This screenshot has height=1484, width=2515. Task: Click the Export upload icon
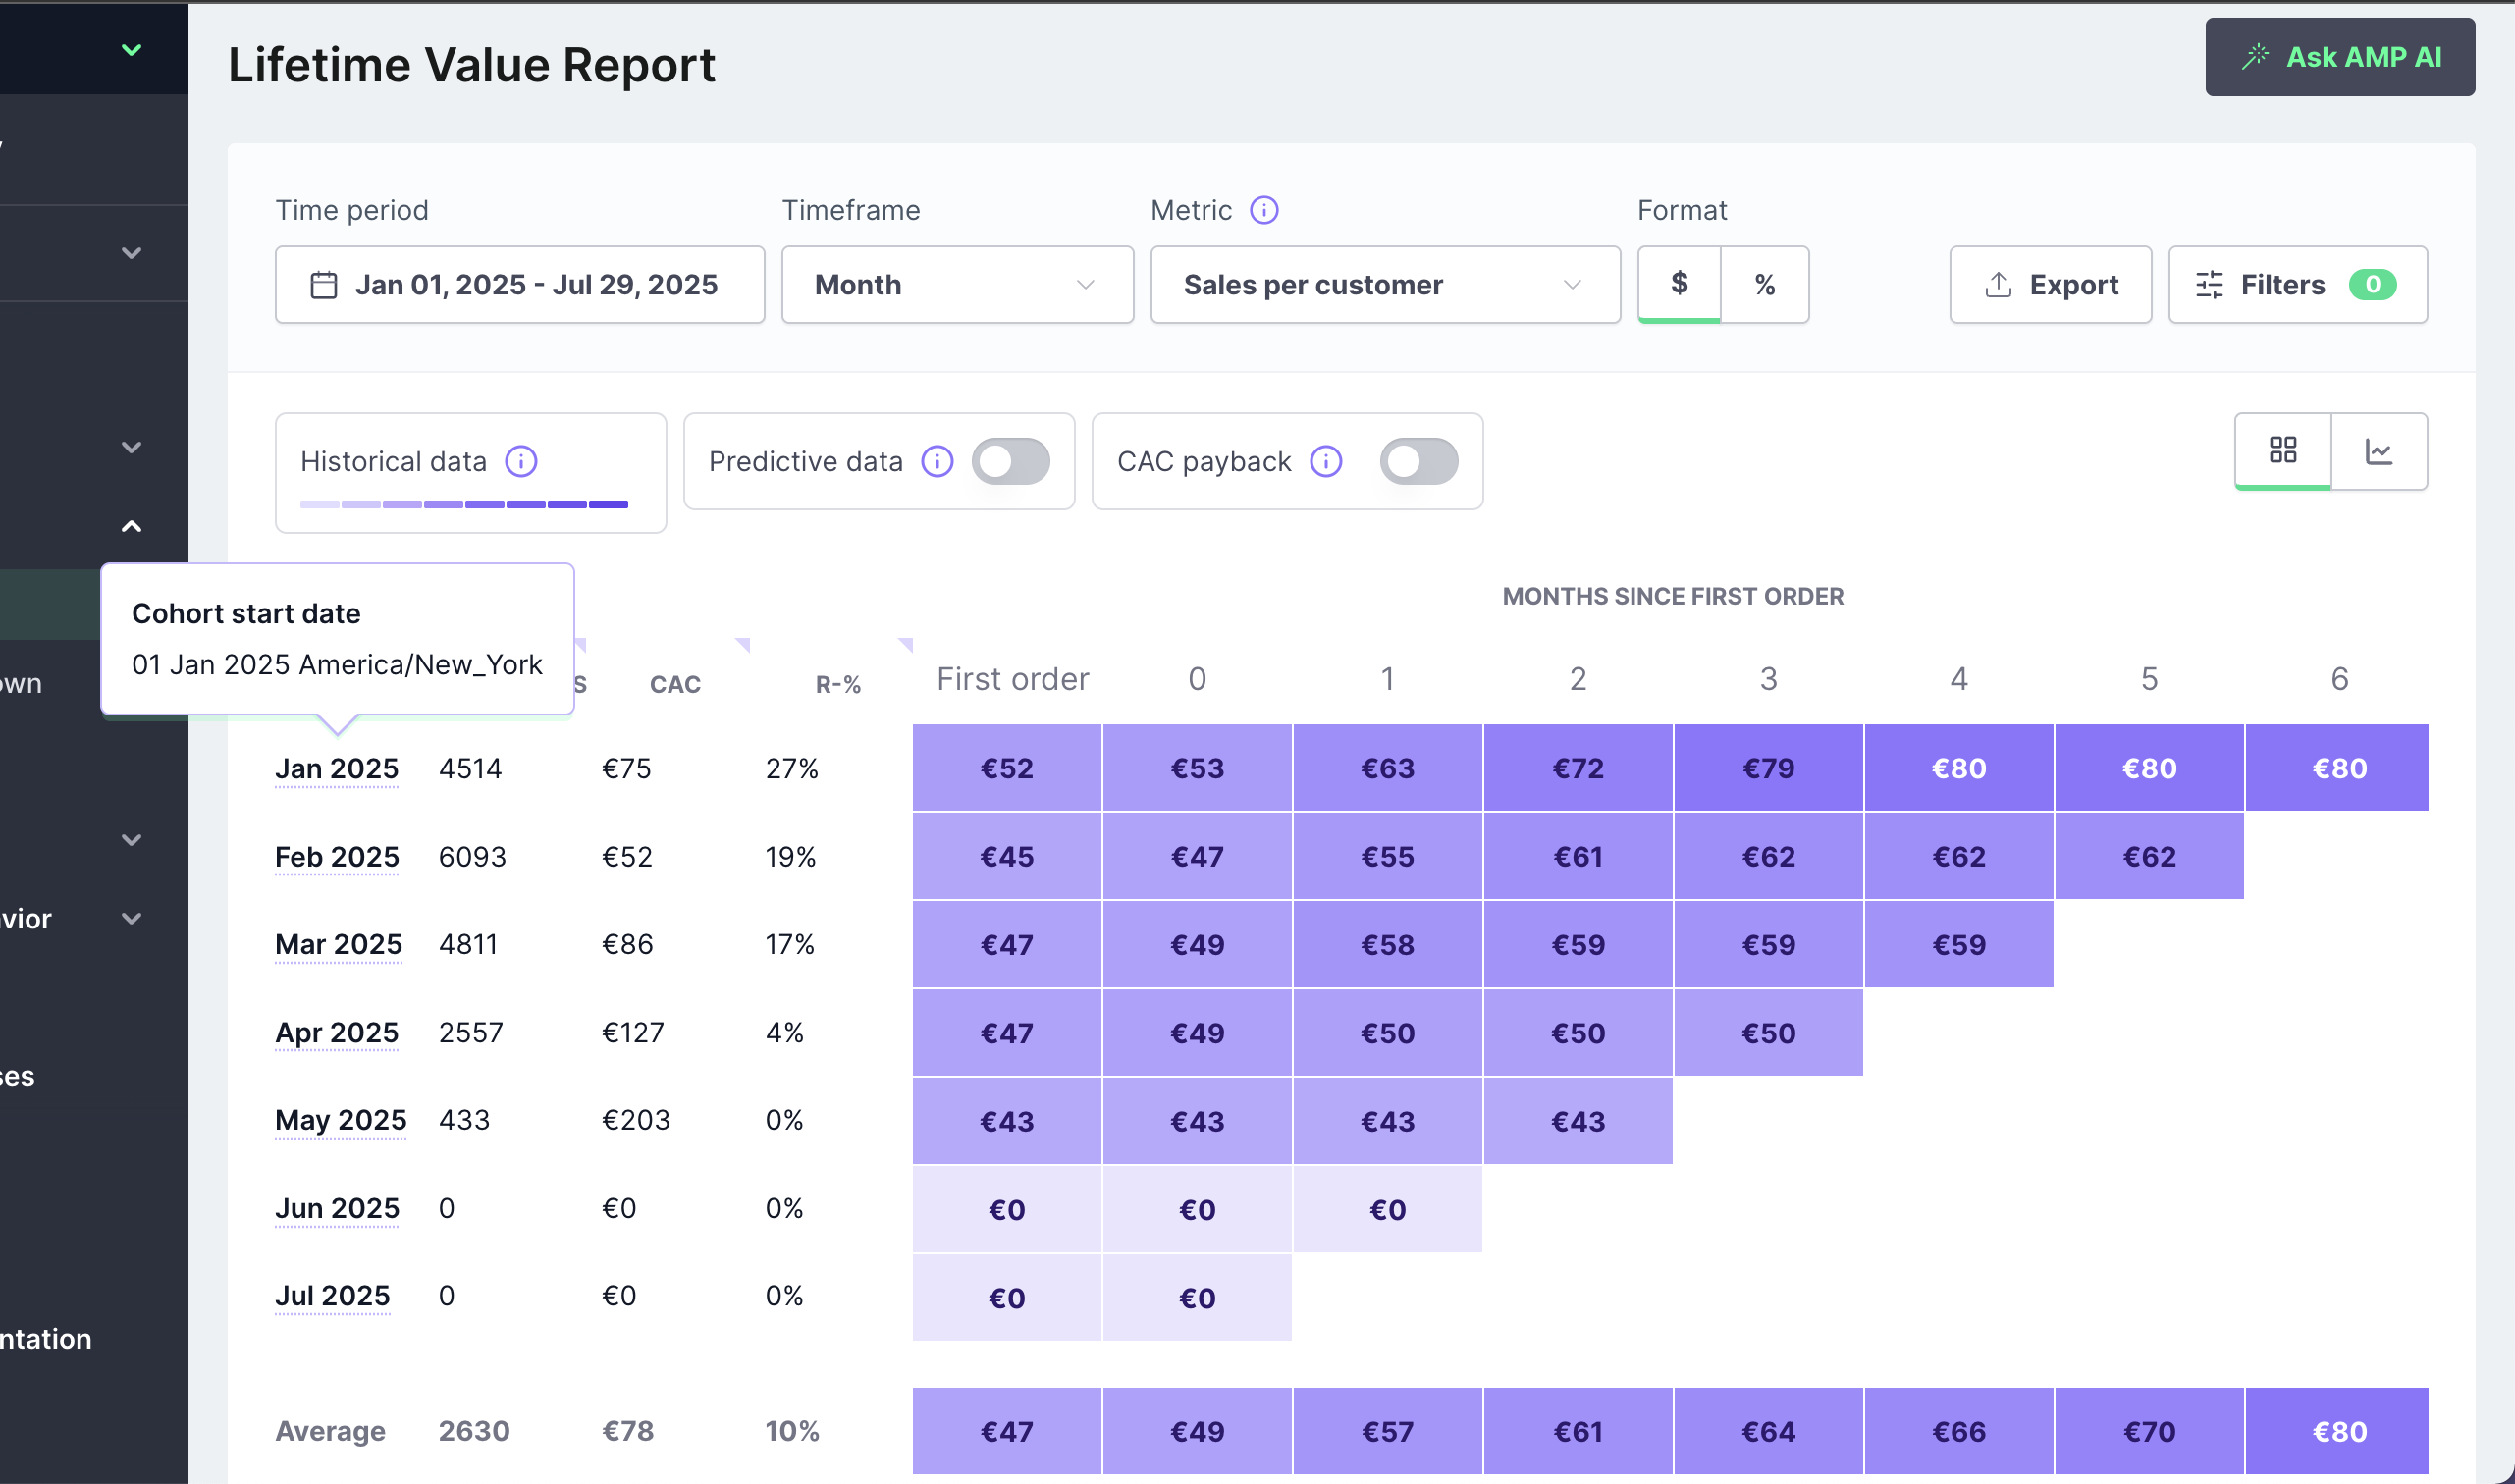[1998, 285]
